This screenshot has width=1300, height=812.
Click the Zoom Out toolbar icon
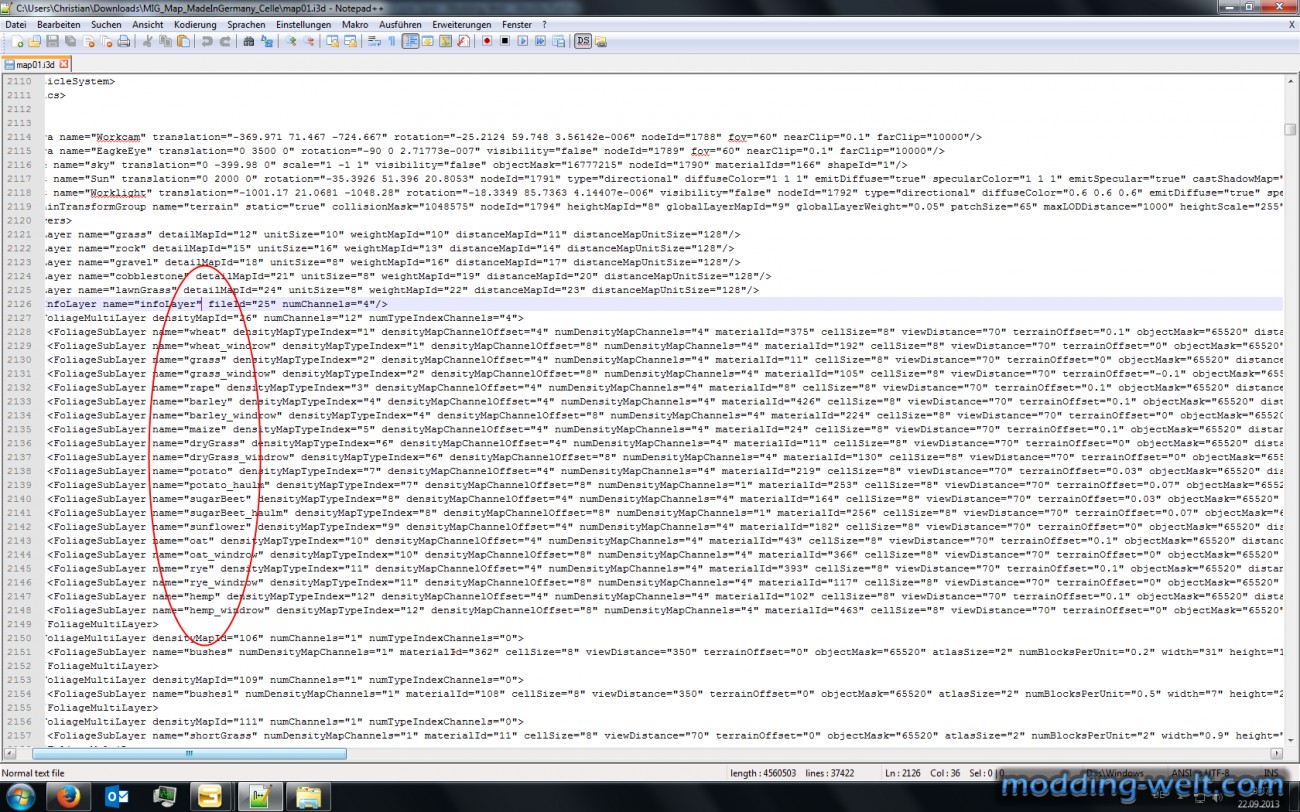[310, 42]
